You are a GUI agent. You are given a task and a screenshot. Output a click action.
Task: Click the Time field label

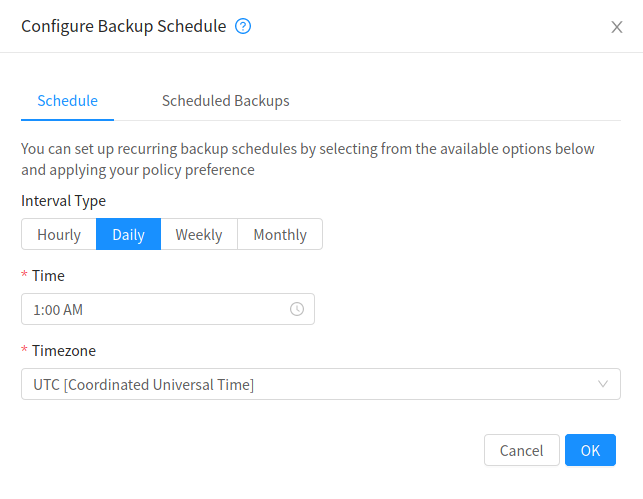click(48, 276)
